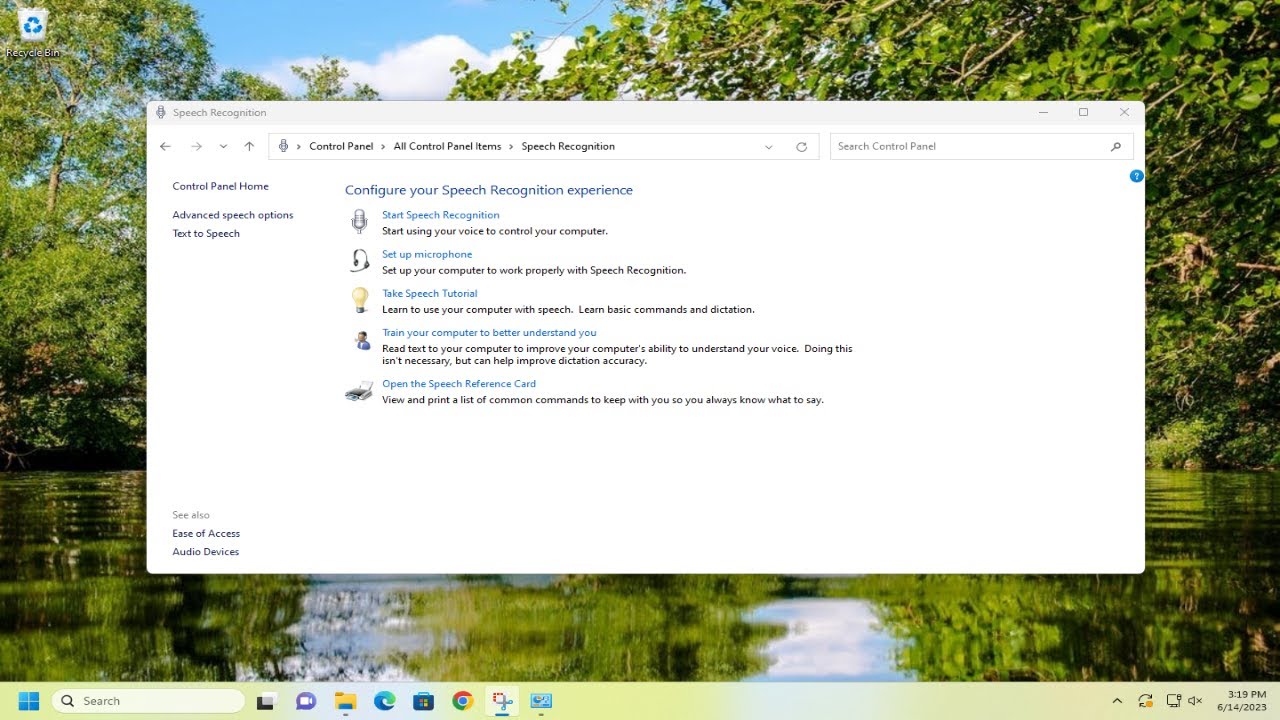Open Google Chrome from the taskbar
Screen dimensions: 1280x720
[462, 701]
